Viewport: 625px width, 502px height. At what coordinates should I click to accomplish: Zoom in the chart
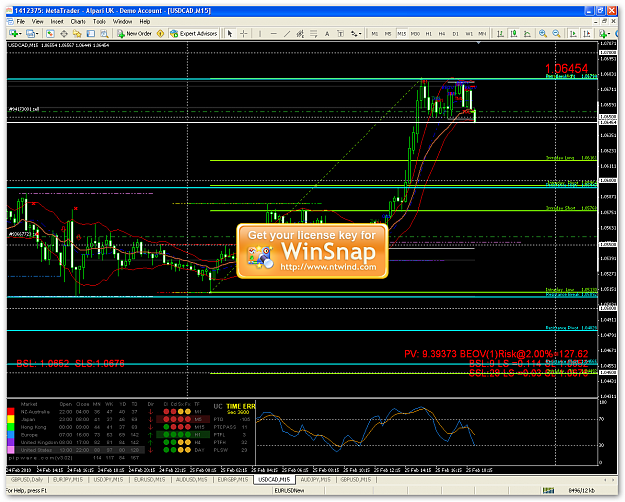coord(542,34)
